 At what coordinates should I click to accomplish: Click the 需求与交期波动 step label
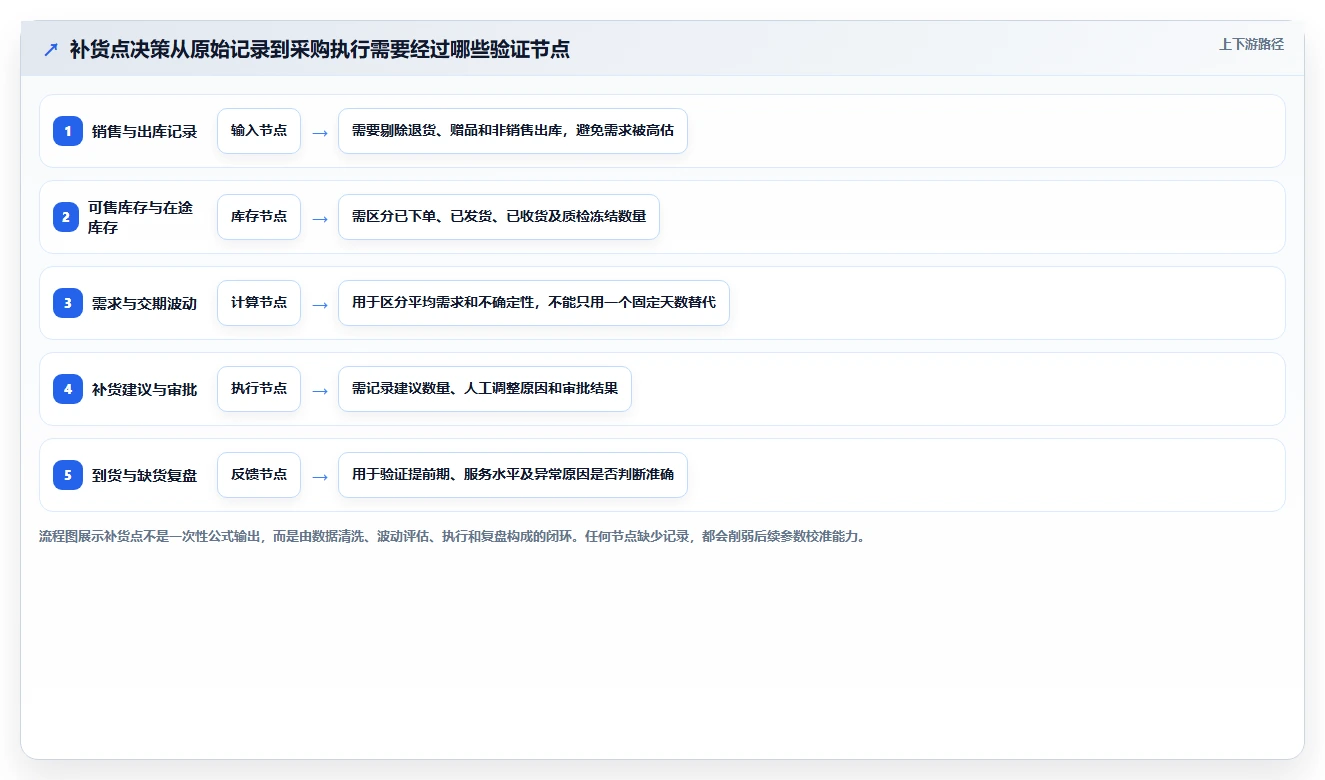pyautogui.click(x=145, y=303)
